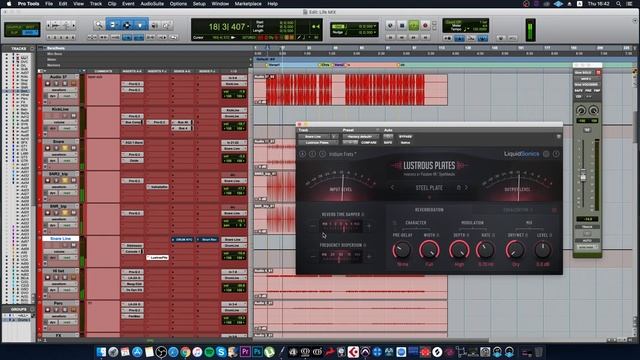Select the Trim tool in toolbar
Viewport: 640px width, 360px height.
click(113, 25)
